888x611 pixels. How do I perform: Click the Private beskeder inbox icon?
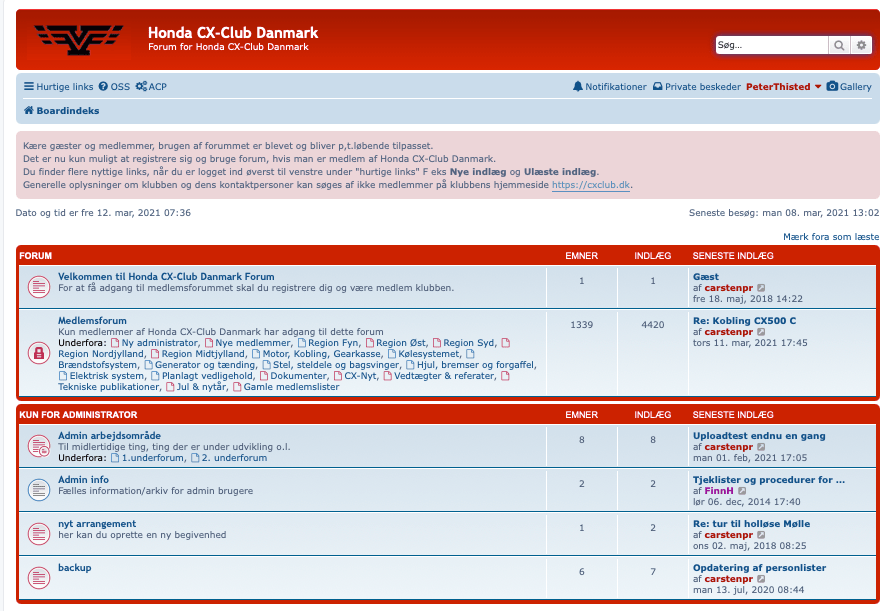pos(658,87)
